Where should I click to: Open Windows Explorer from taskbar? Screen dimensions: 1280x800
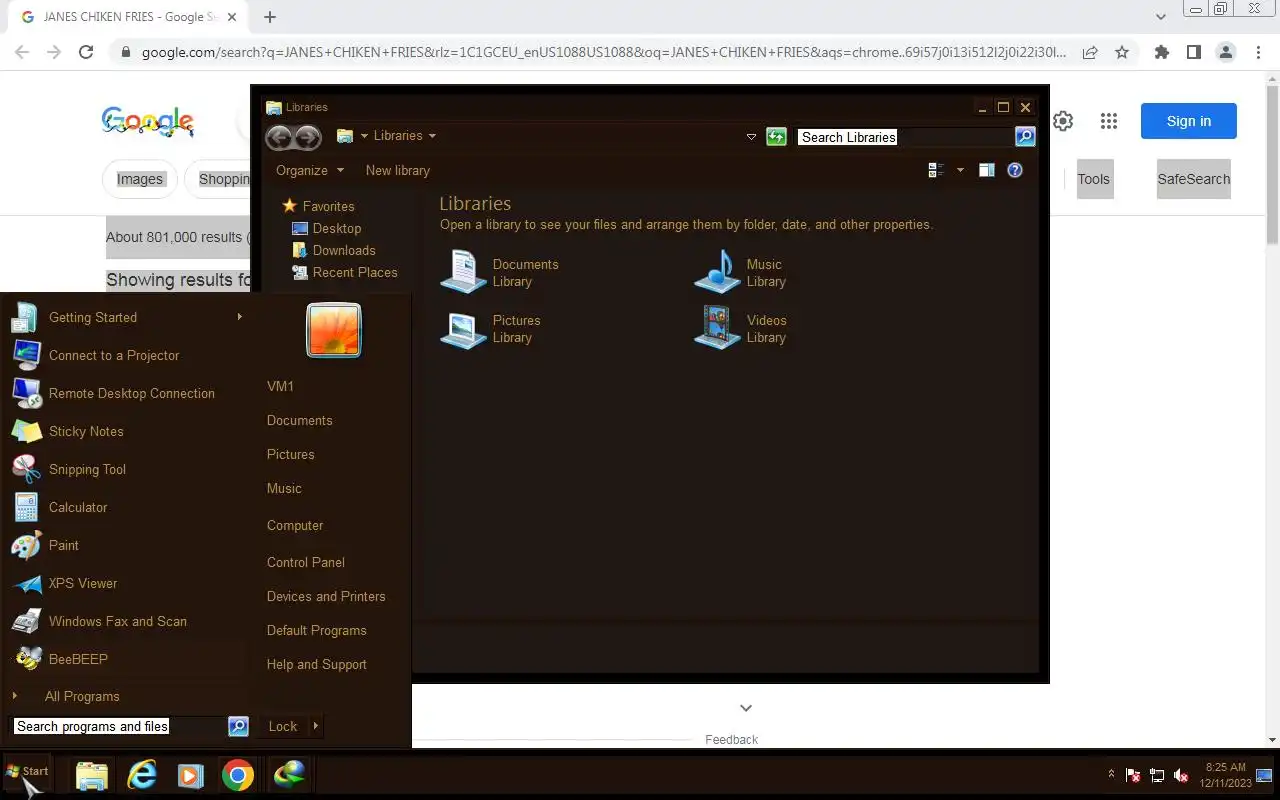(91, 775)
